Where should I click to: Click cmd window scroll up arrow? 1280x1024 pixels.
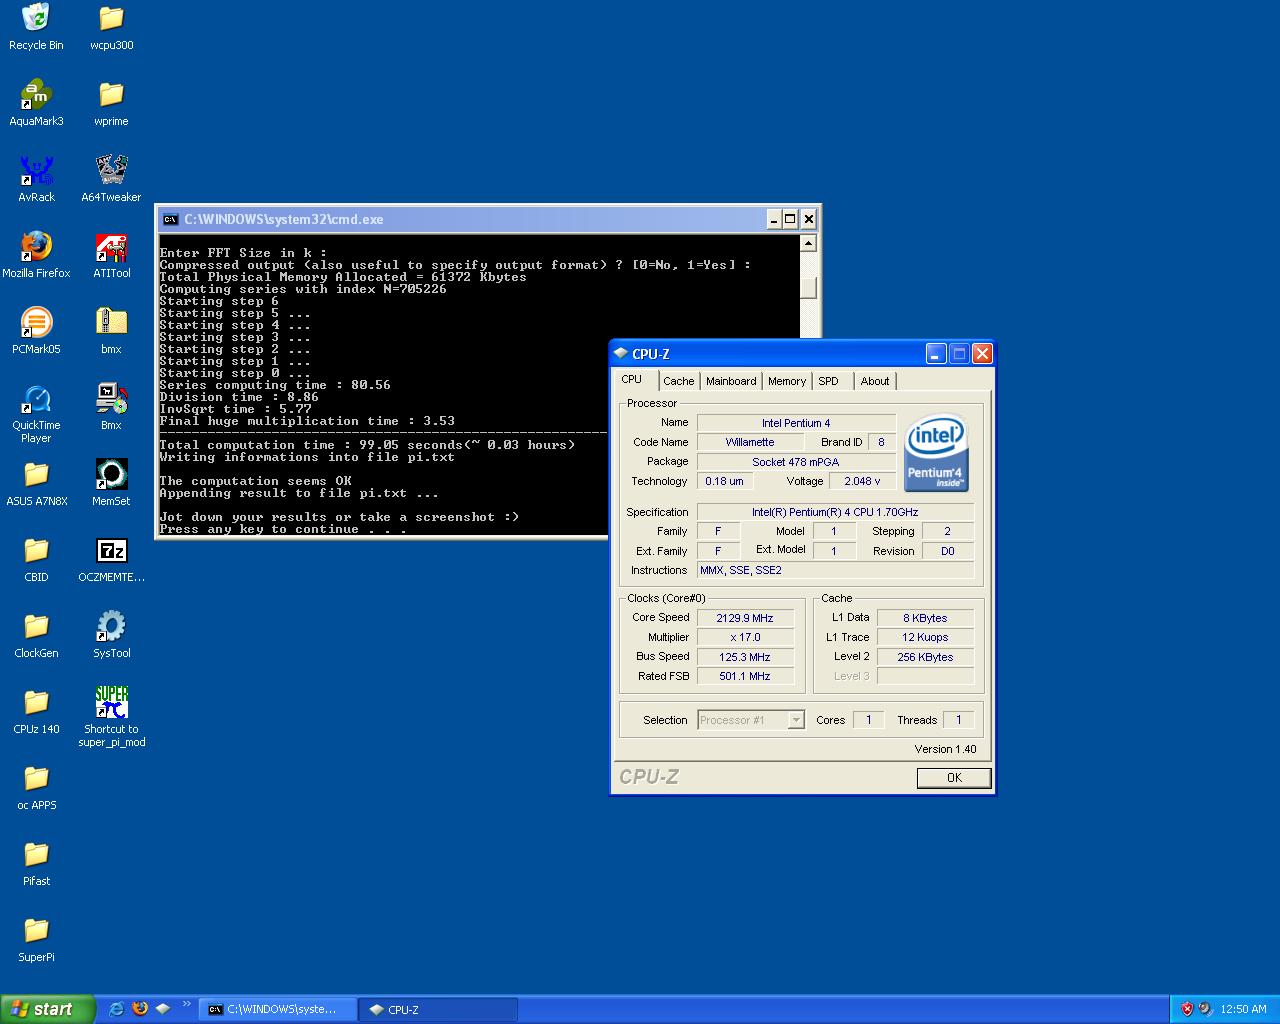coord(809,243)
